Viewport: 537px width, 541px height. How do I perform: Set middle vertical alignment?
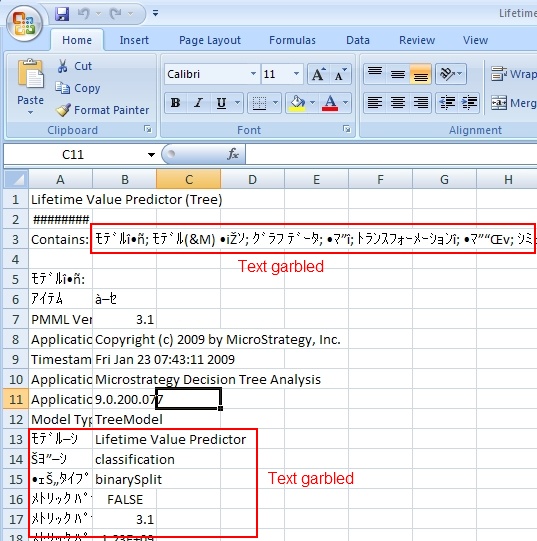point(398,73)
